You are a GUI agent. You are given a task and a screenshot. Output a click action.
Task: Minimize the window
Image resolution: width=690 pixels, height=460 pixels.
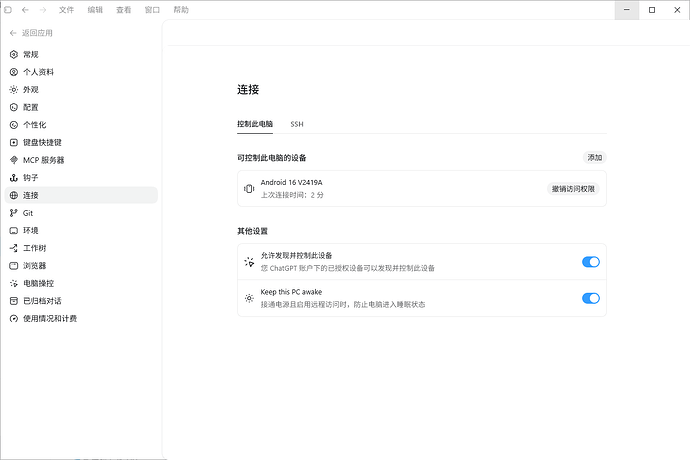tap(627, 10)
